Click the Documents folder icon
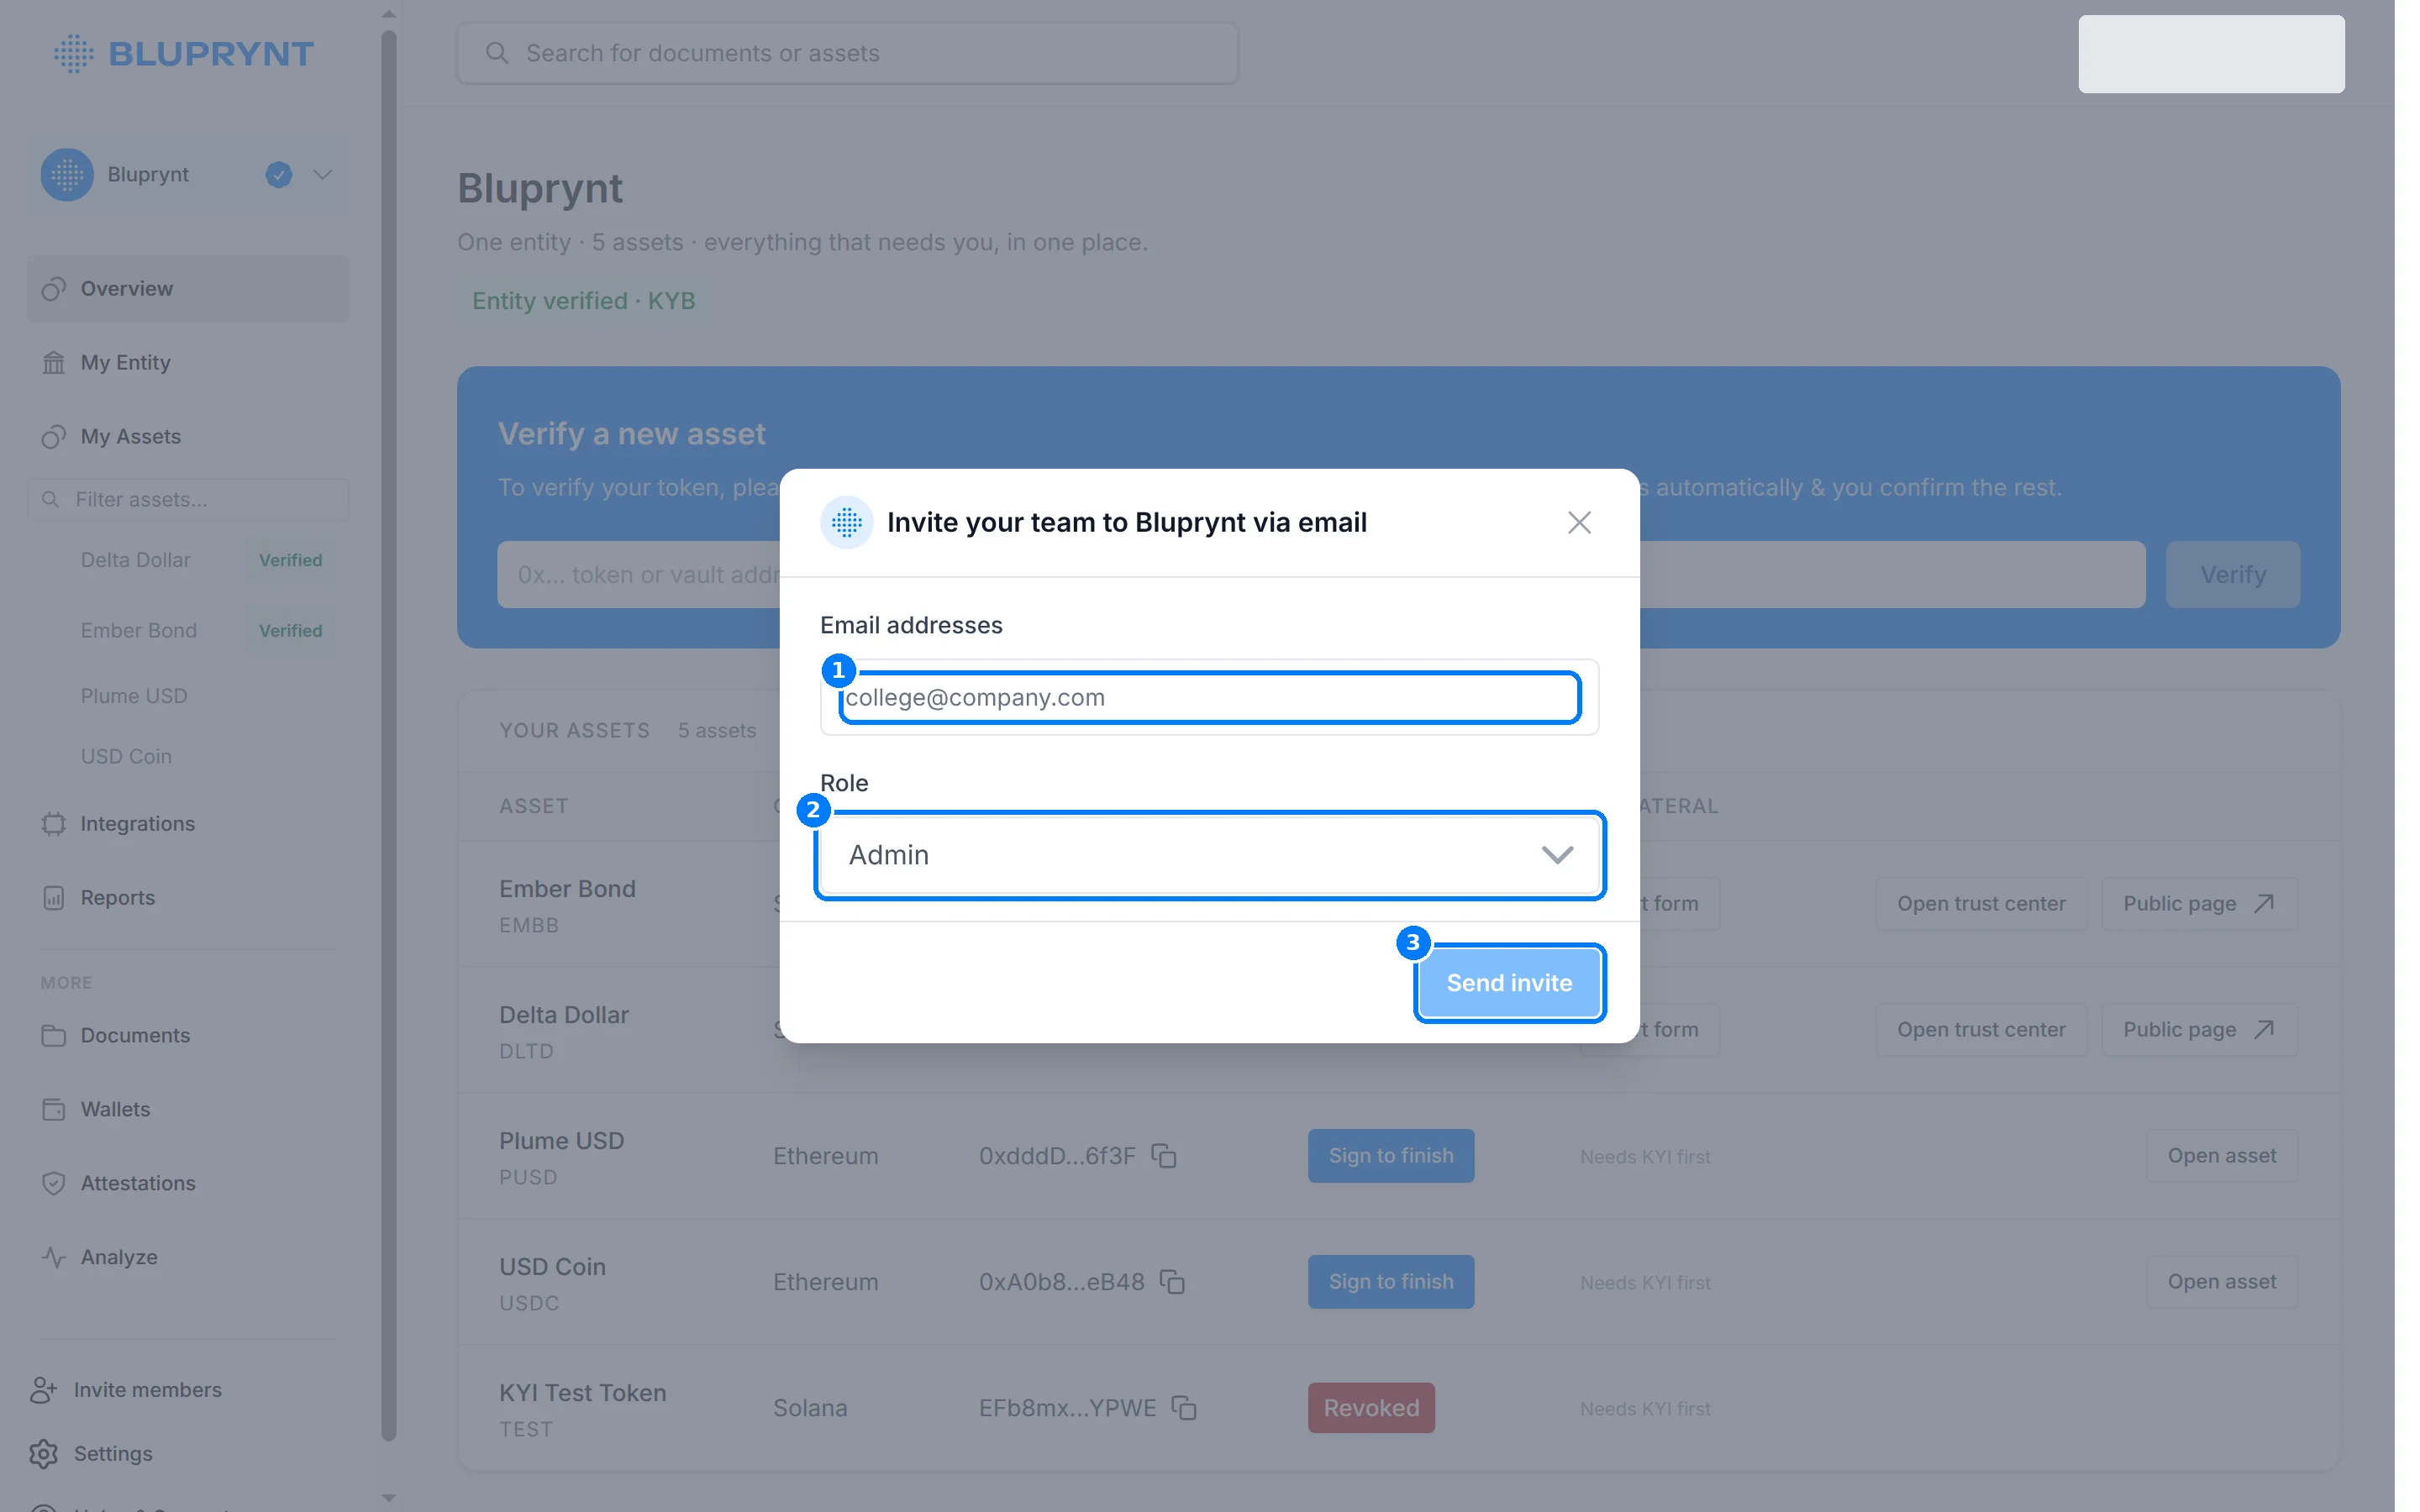2420x1512 pixels. (x=53, y=1035)
